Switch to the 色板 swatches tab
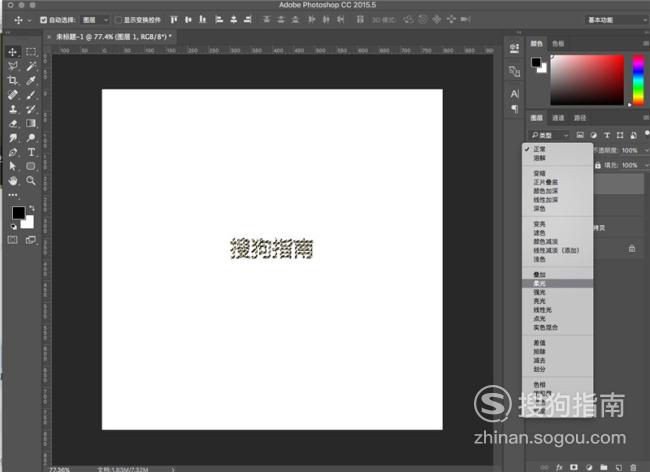Image resolution: width=650 pixels, height=472 pixels. coord(558,44)
